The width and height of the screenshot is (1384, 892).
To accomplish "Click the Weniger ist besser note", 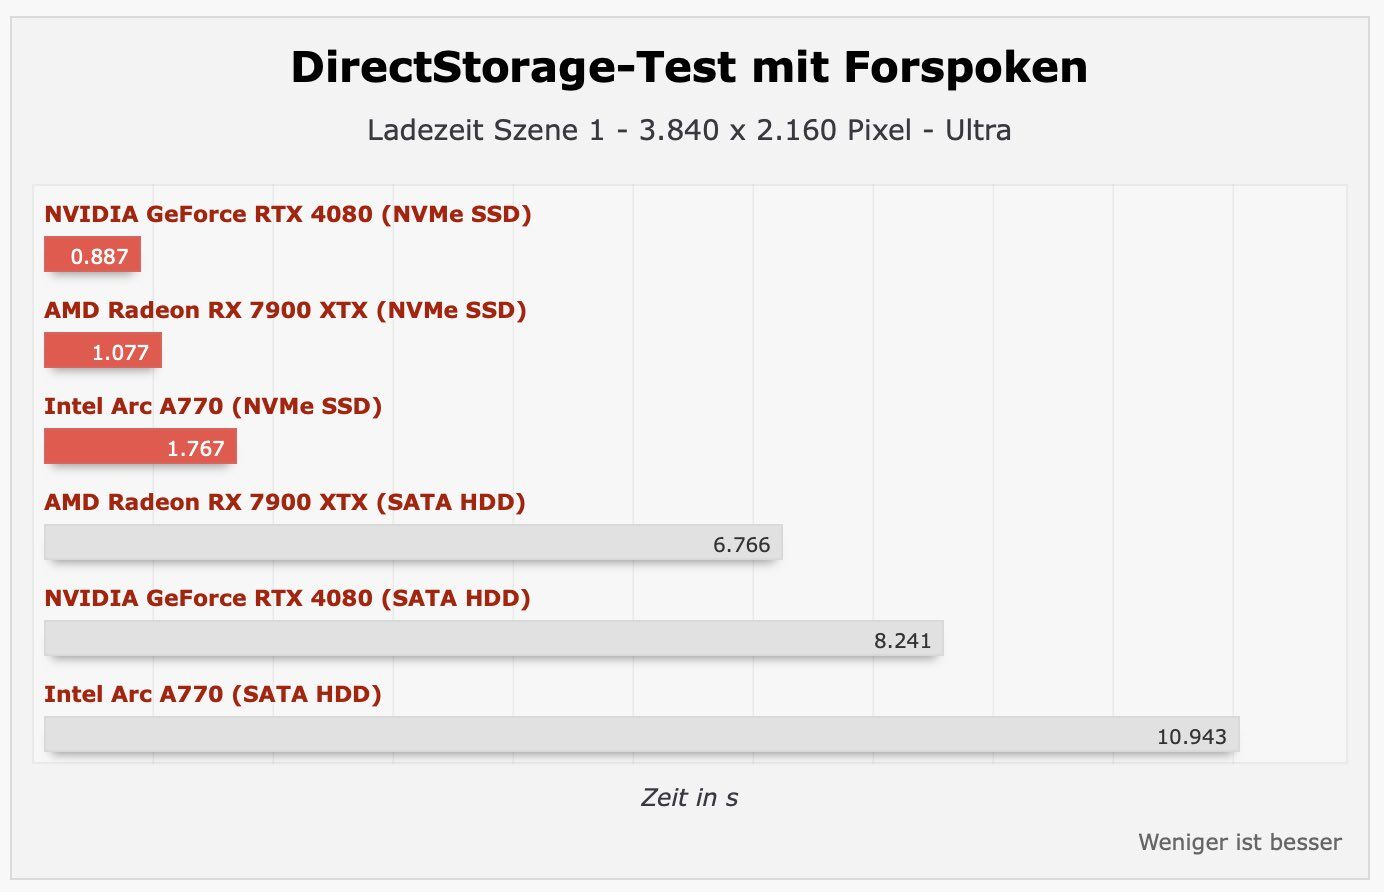I will point(1240,842).
